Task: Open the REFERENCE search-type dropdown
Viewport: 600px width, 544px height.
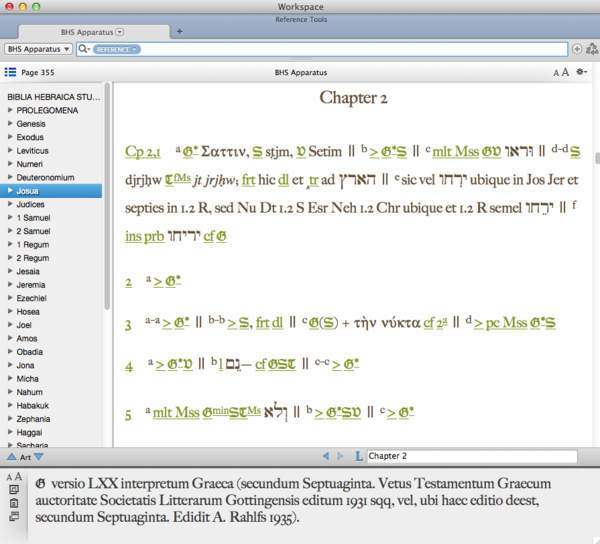Action: tap(115, 49)
